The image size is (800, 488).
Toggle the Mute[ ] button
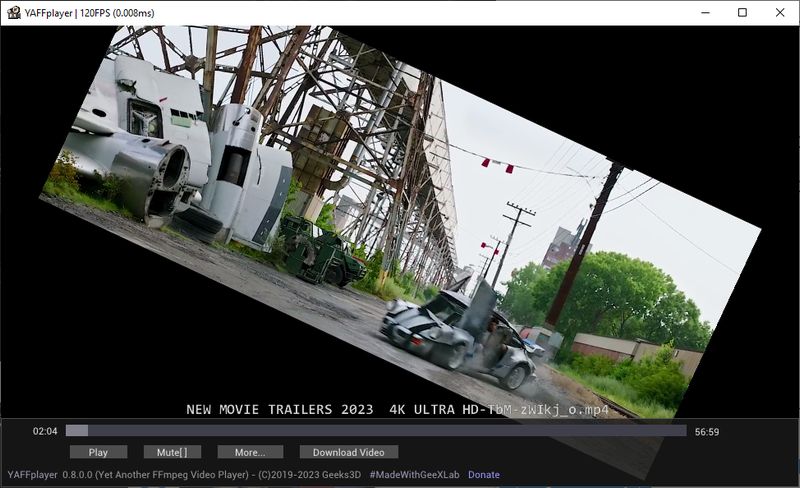point(172,452)
